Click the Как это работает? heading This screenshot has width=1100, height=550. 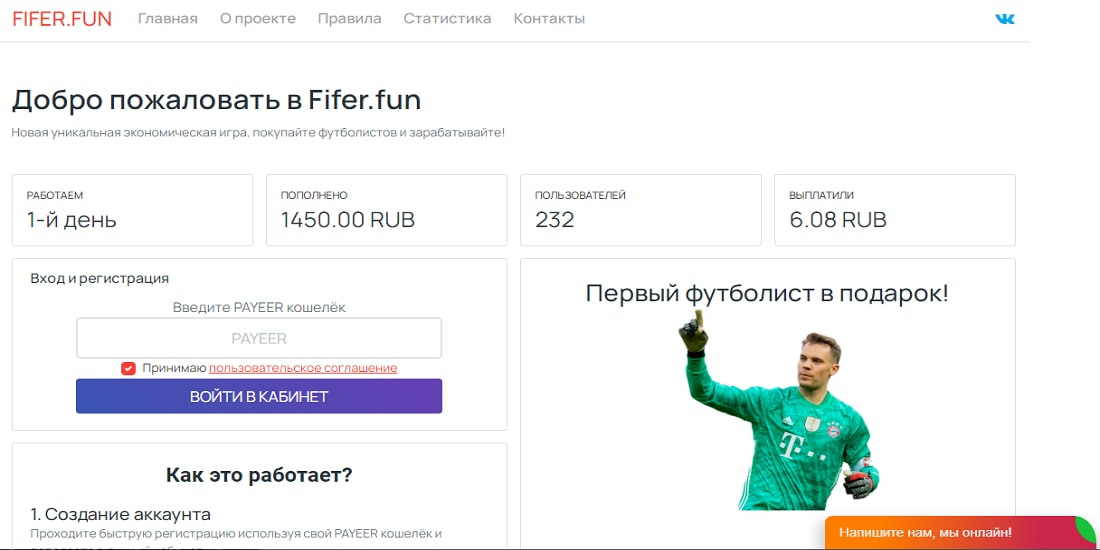(259, 474)
